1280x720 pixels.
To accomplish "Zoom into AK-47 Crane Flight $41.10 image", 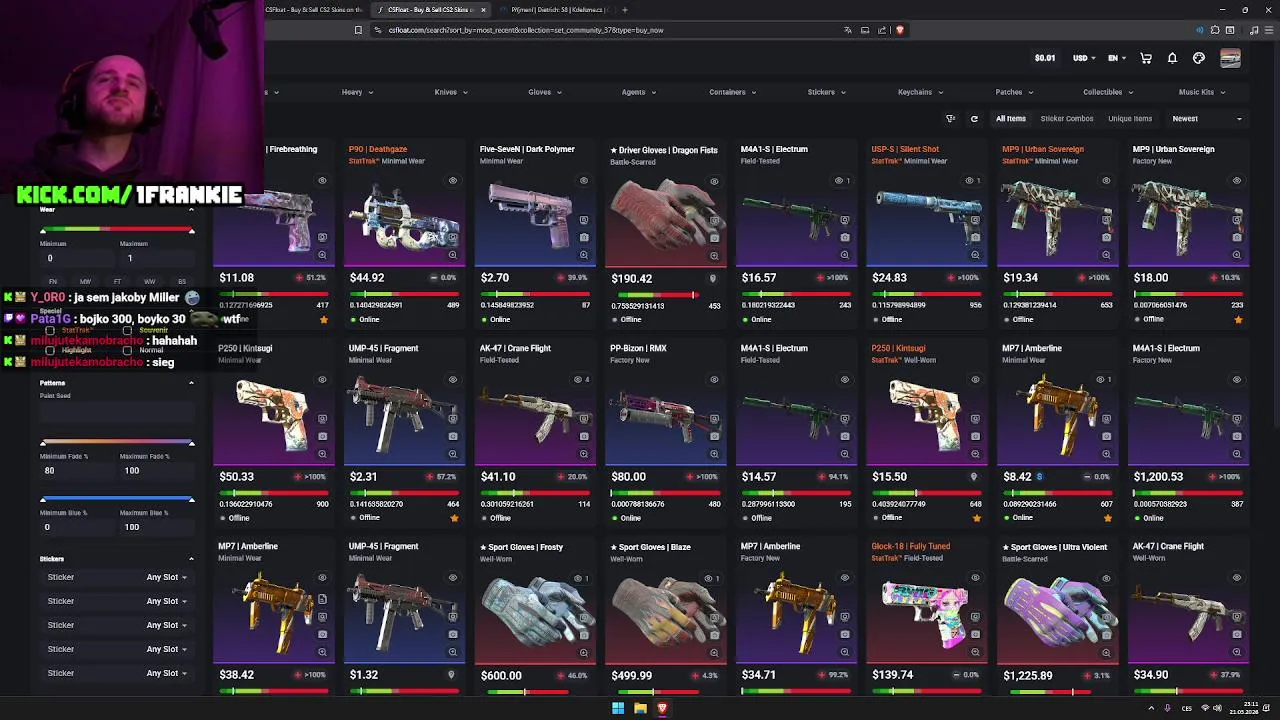I will [x=584, y=454].
